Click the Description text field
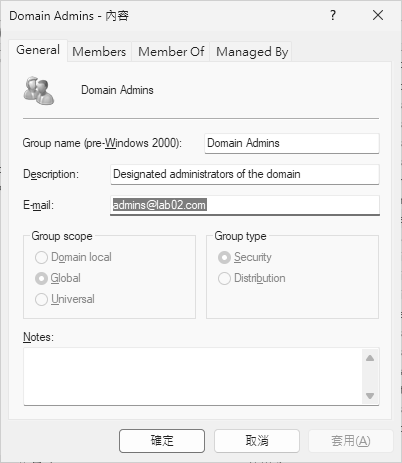This screenshot has height=463, width=402. tap(245, 174)
